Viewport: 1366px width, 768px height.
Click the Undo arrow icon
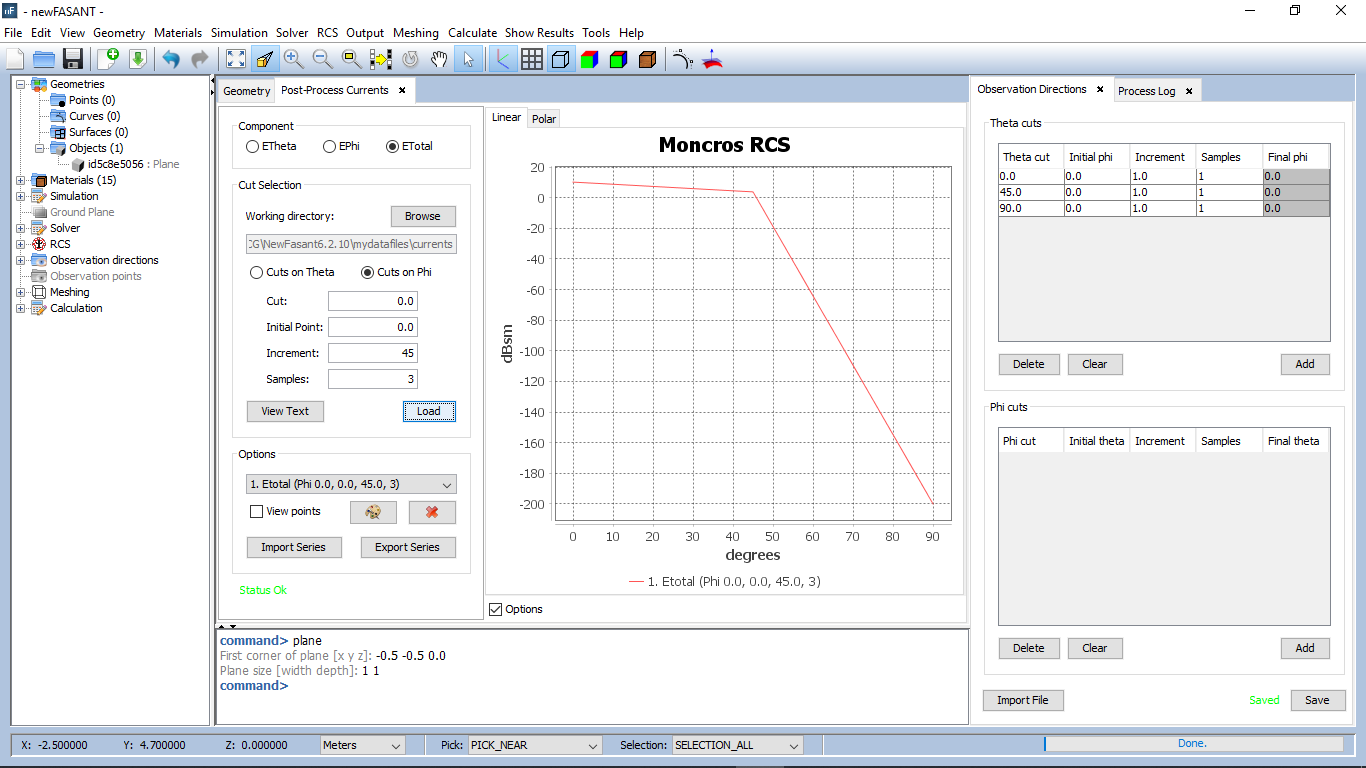[171, 59]
